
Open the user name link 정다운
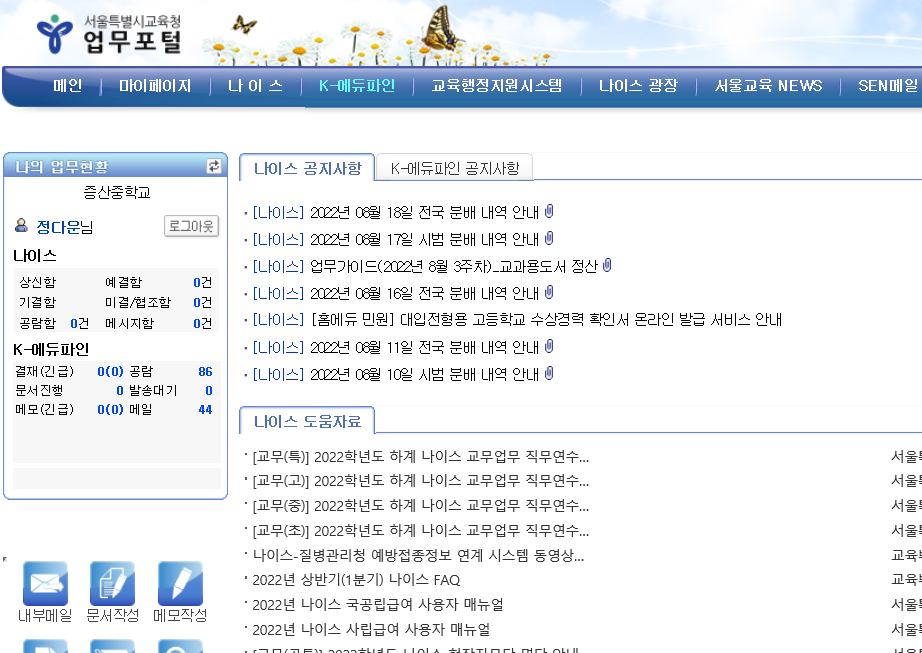(x=58, y=227)
